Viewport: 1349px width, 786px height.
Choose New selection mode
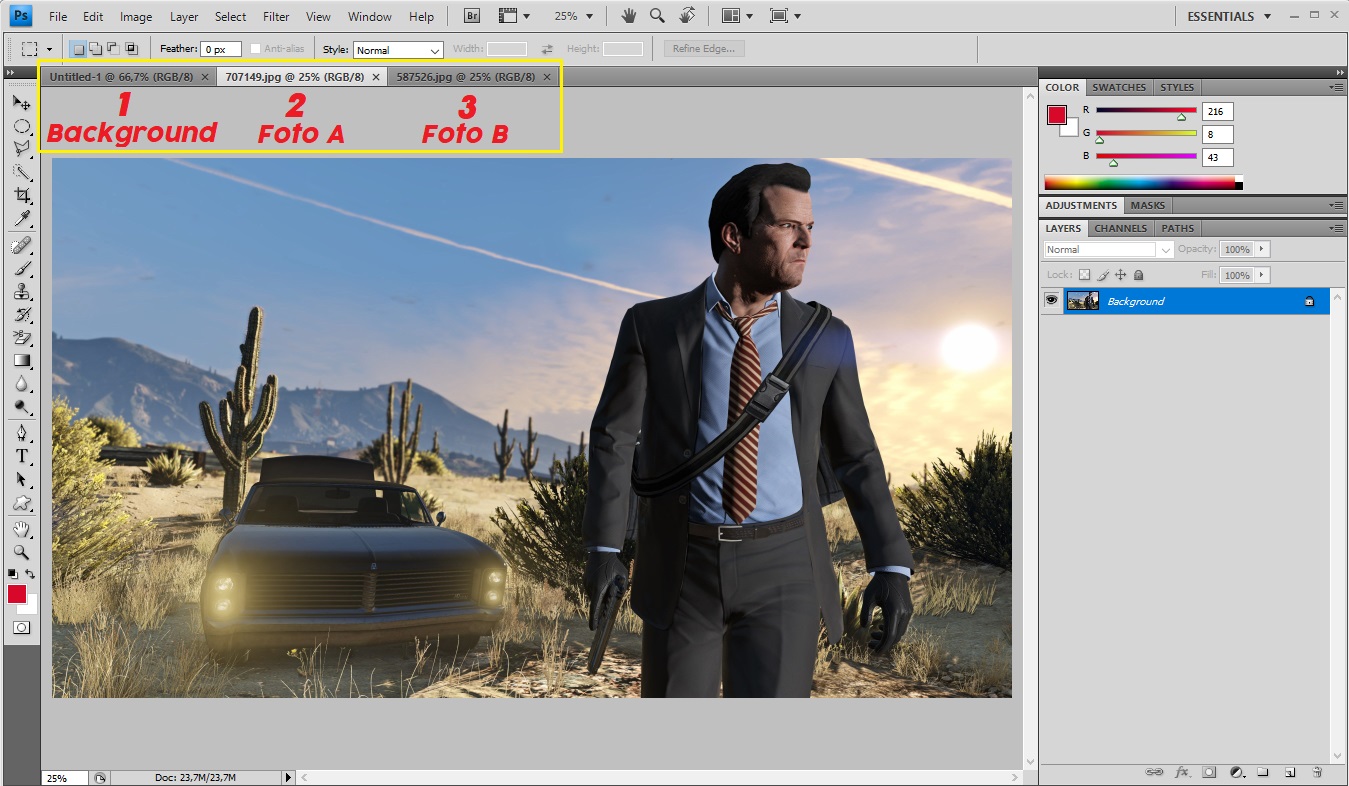pos(78,49)
